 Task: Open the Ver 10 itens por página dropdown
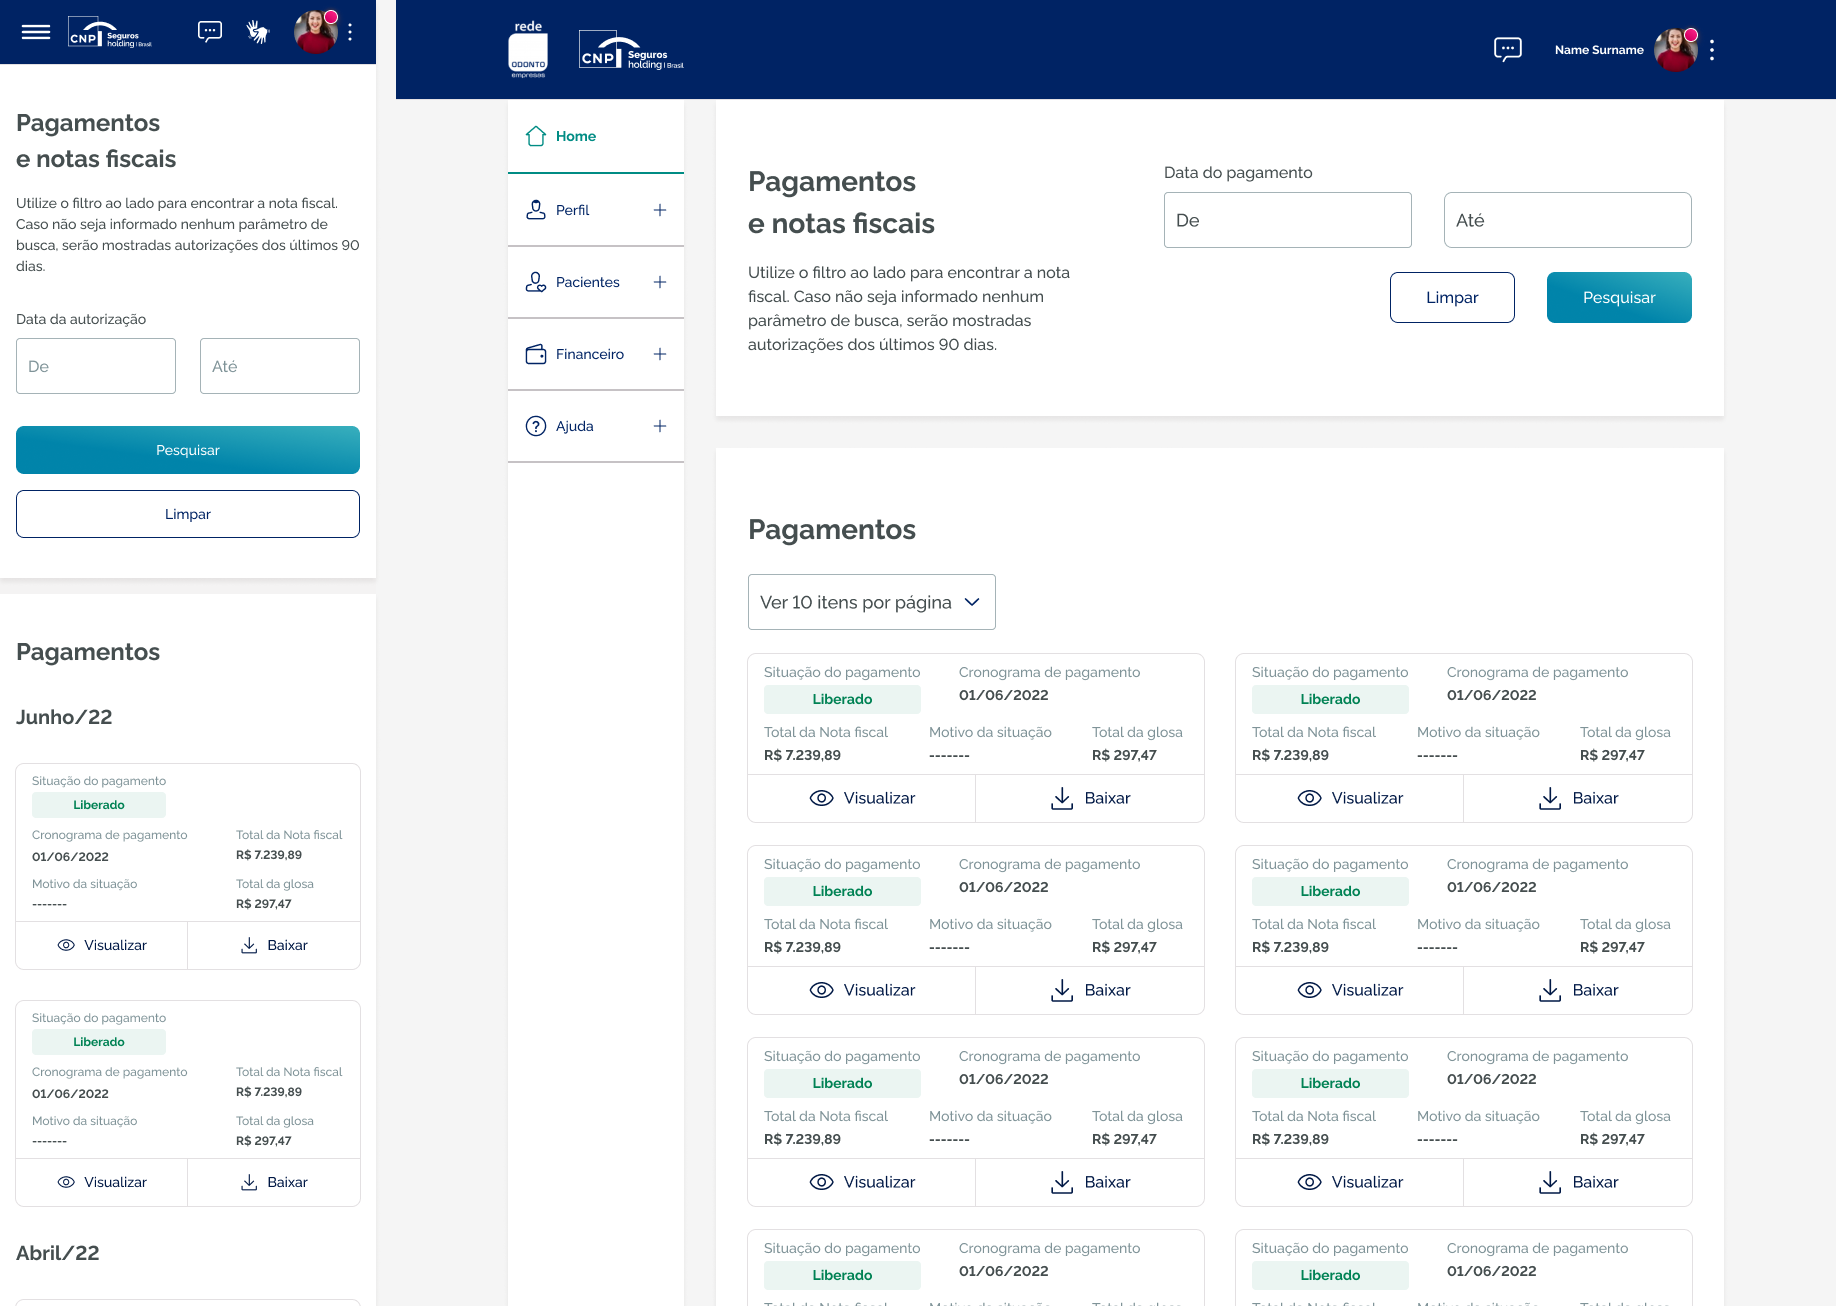[871, 602]
